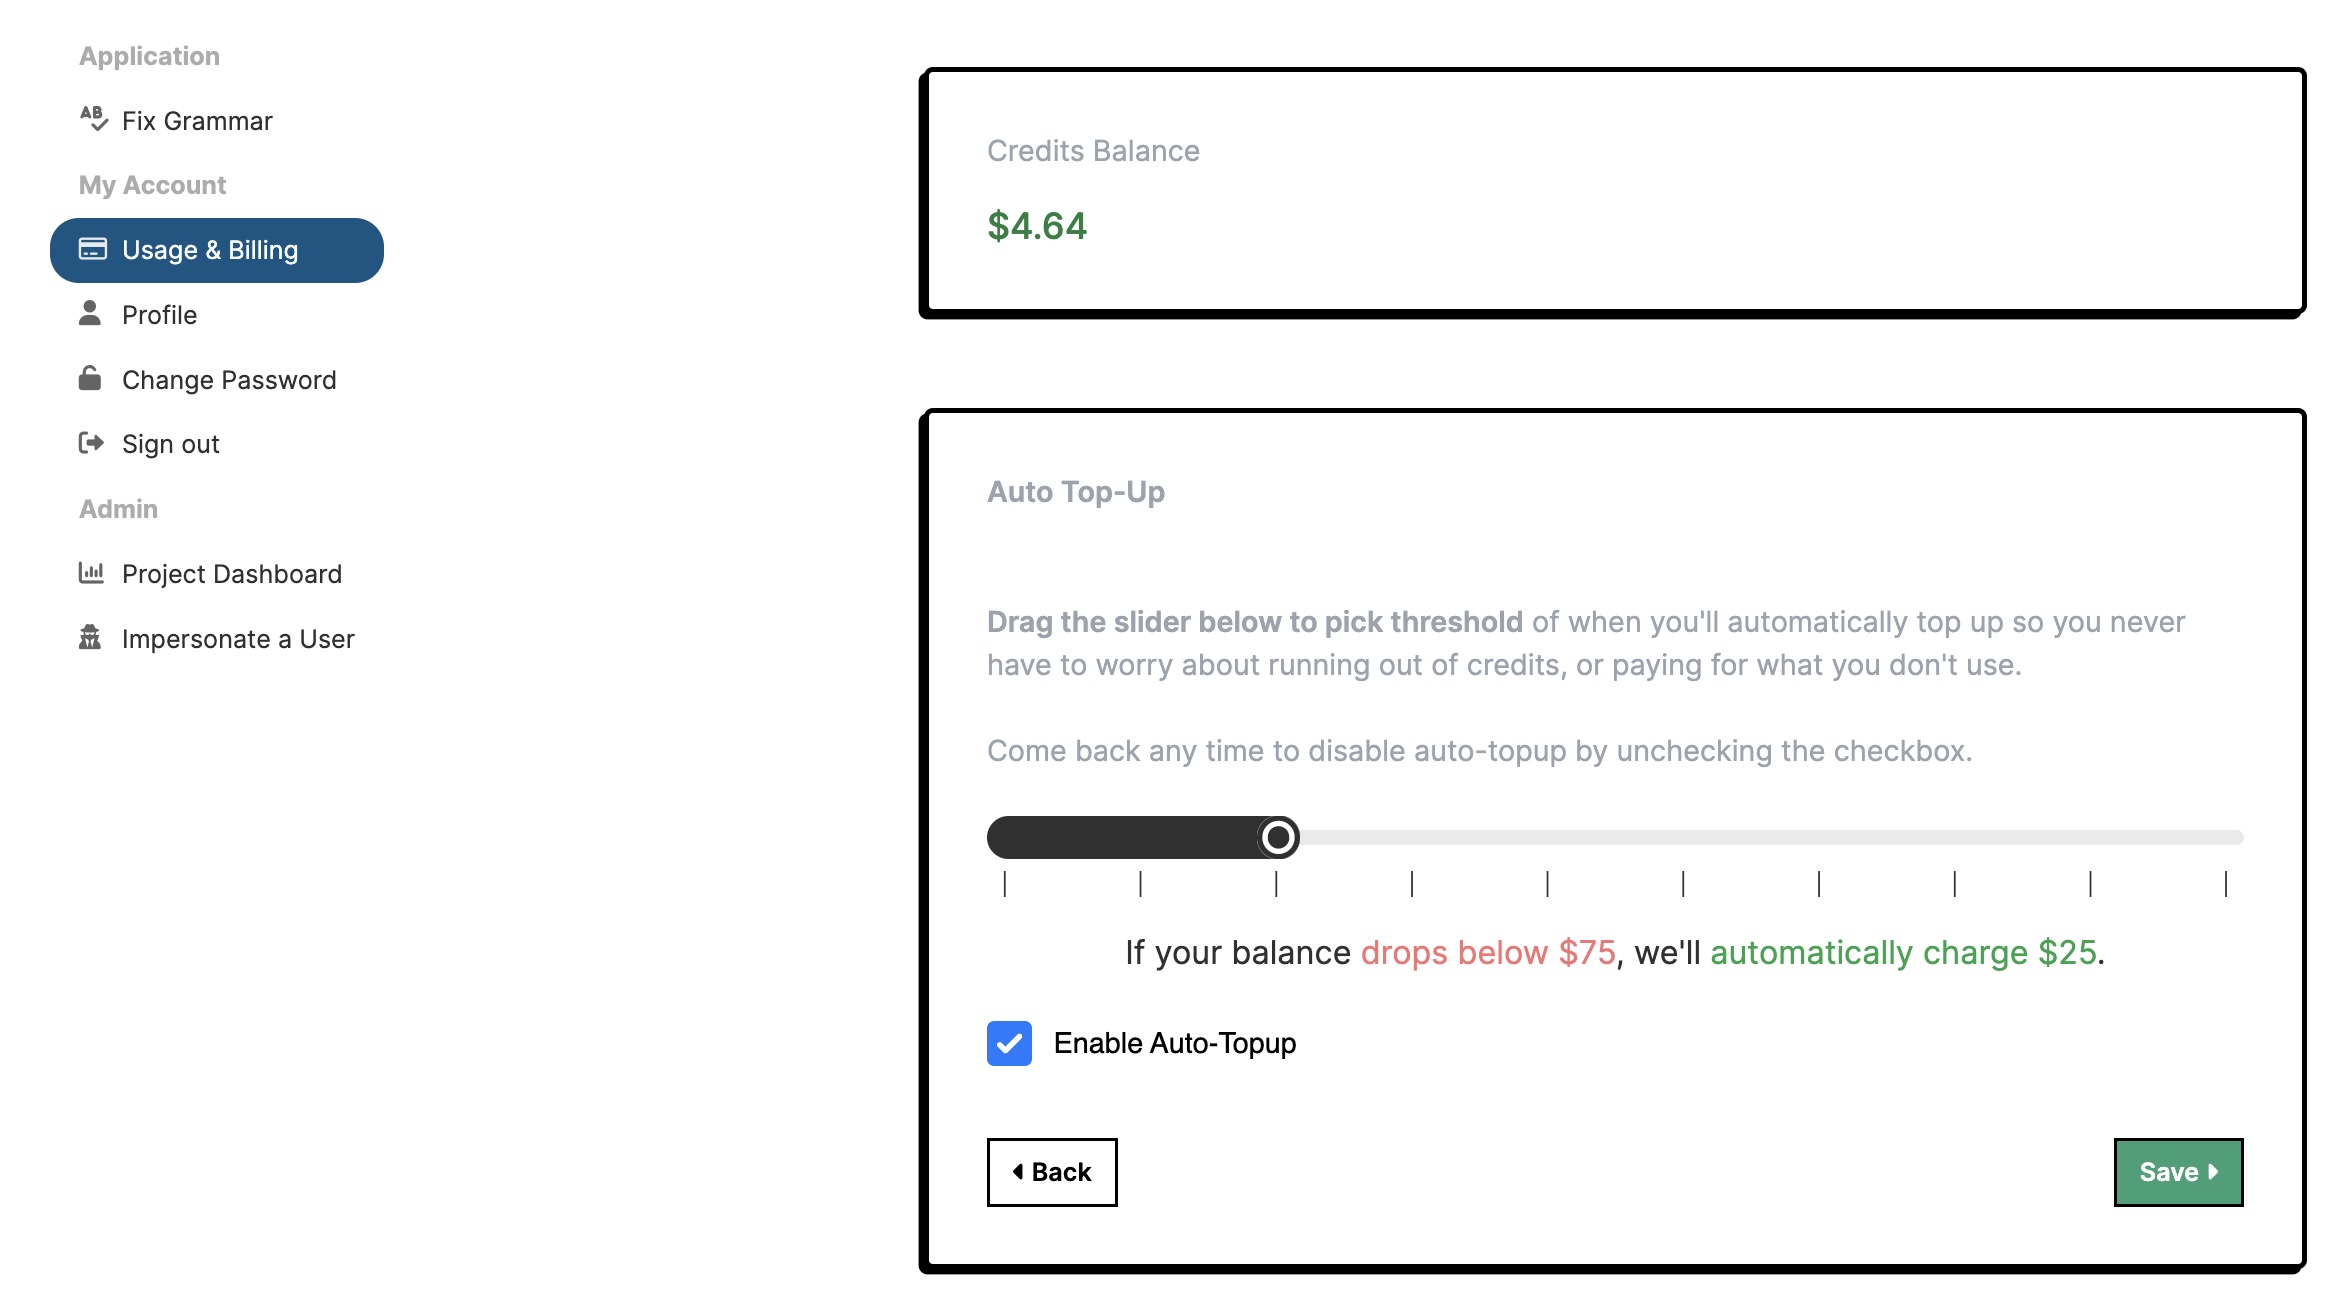Click the Fix Grammar spell-check icon
The height and width of the screenshot is (1298, 2344).
pos(93,119)
